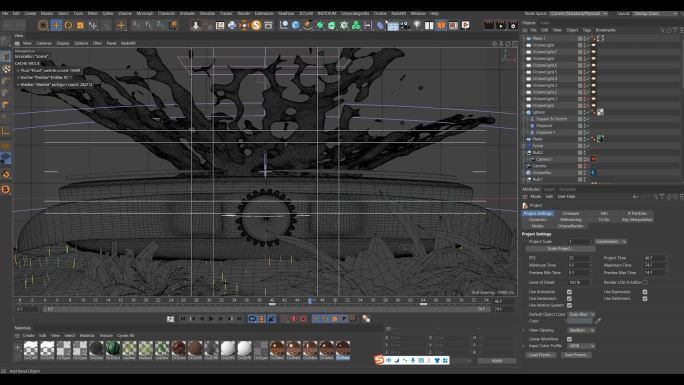684x385 pixels.
Task: Click the orange S icon in left sidebar
Action: 6,189
